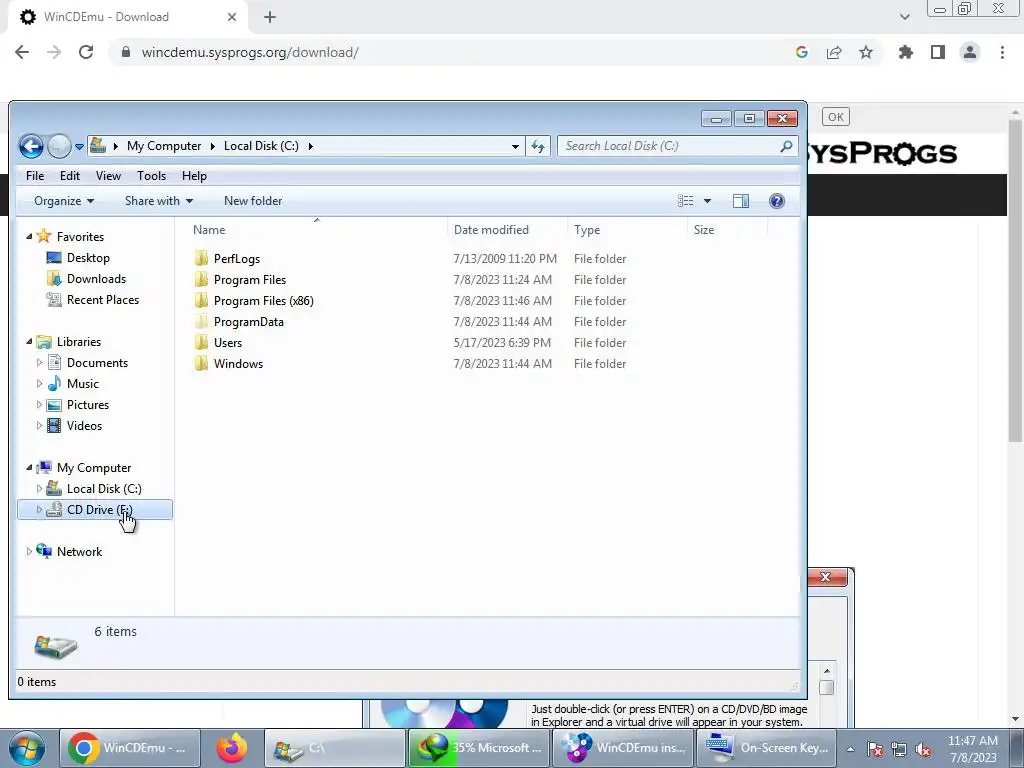Open Chrome profile avatar
Screen dimensions: 1024x768
[970, 52]
